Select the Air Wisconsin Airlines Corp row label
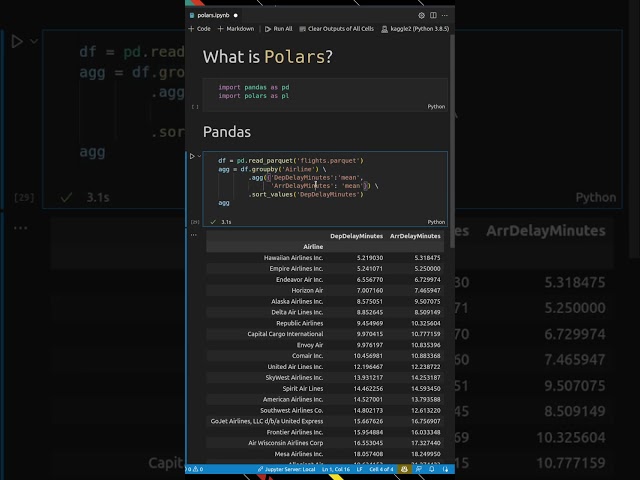This screenshot has height=480, width=640. [285, 443]
